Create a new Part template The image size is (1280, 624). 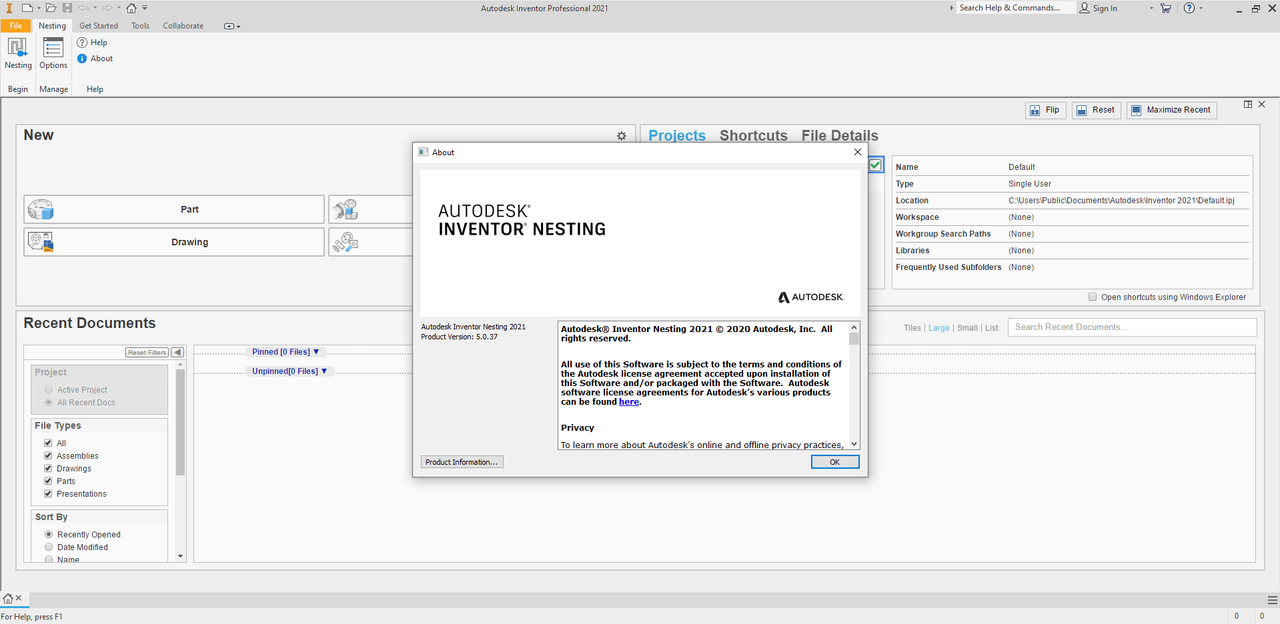point(174,209)
